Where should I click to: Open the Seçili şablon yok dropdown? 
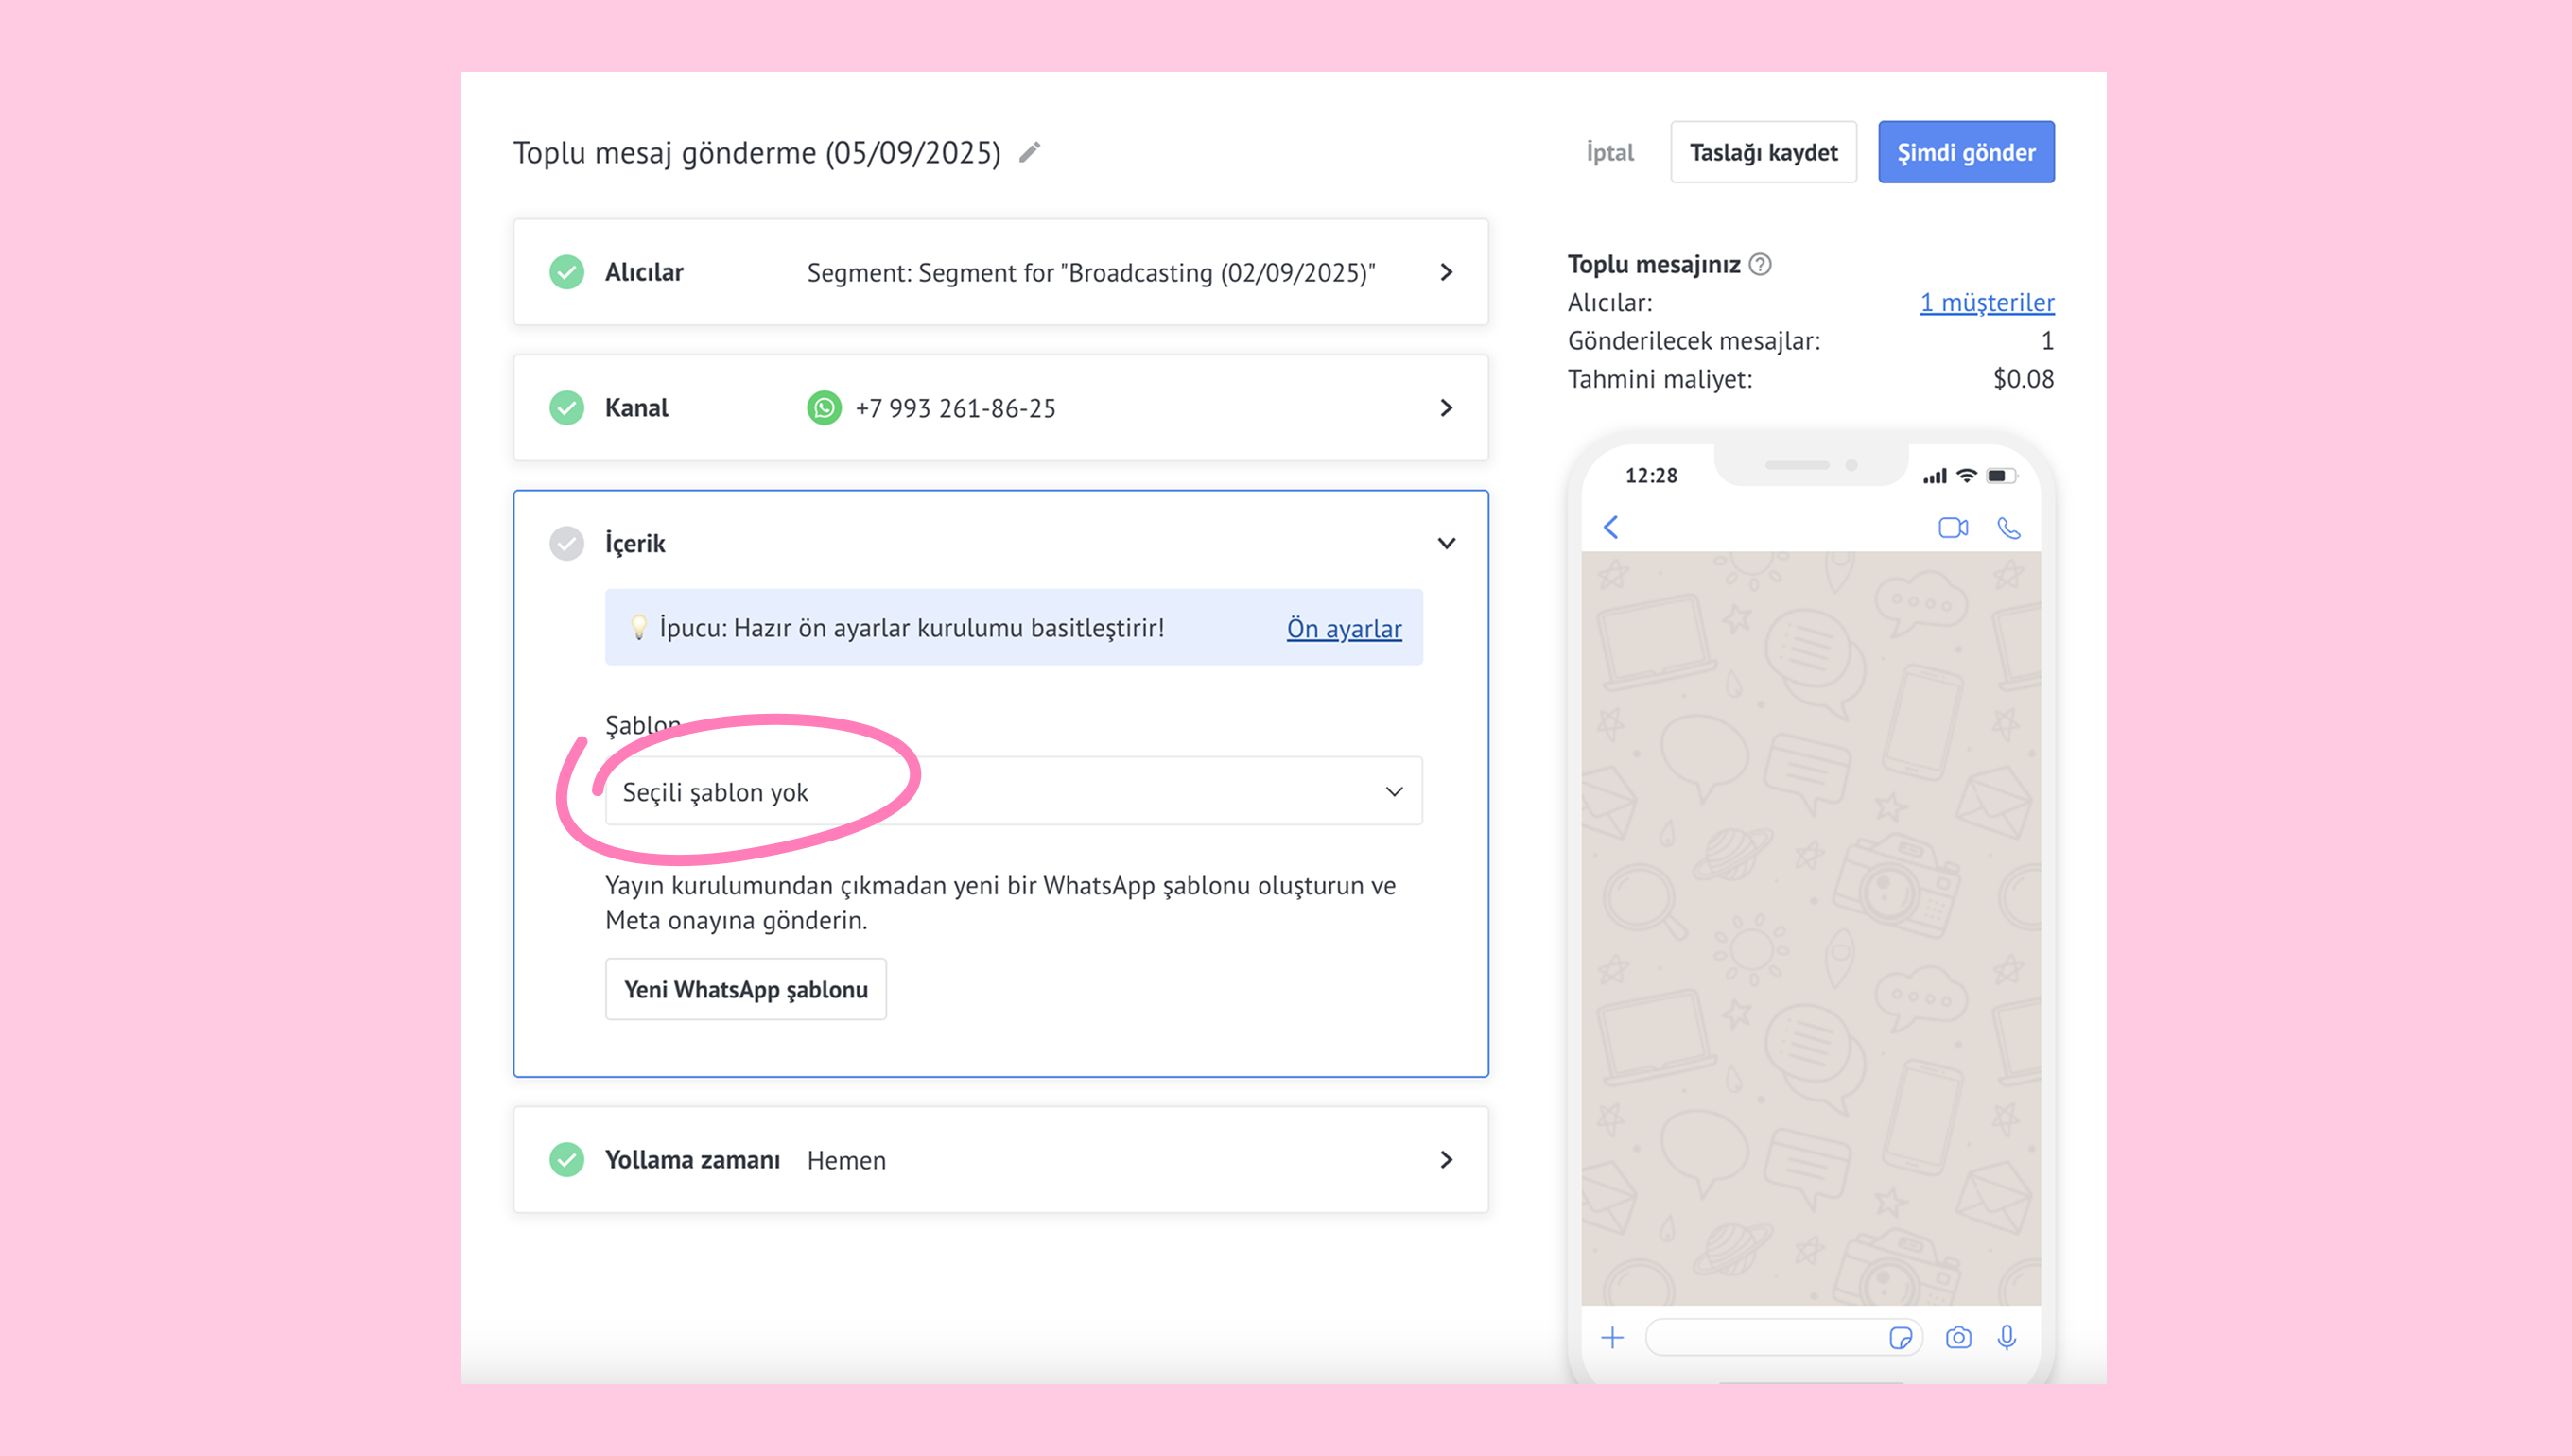tap(1012, 791)
